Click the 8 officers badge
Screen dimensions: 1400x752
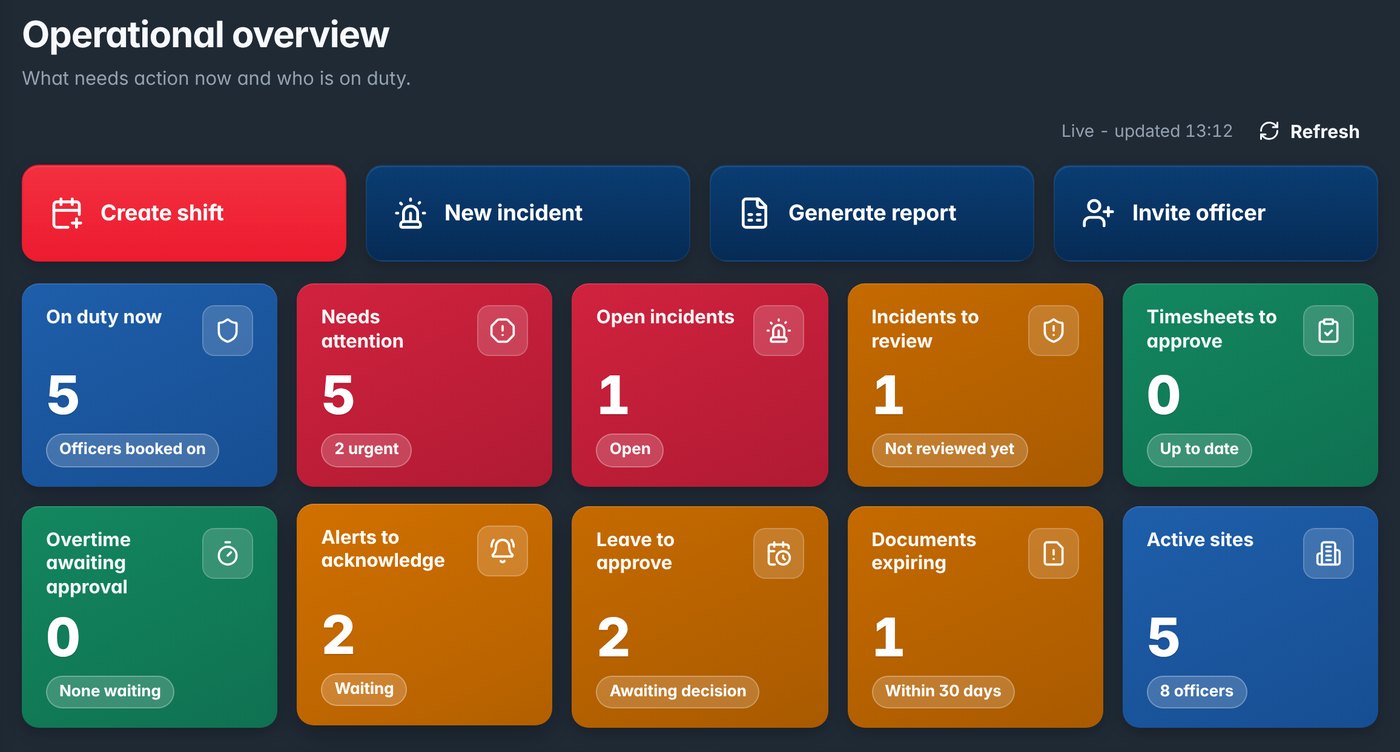(x=1197, y=691)
